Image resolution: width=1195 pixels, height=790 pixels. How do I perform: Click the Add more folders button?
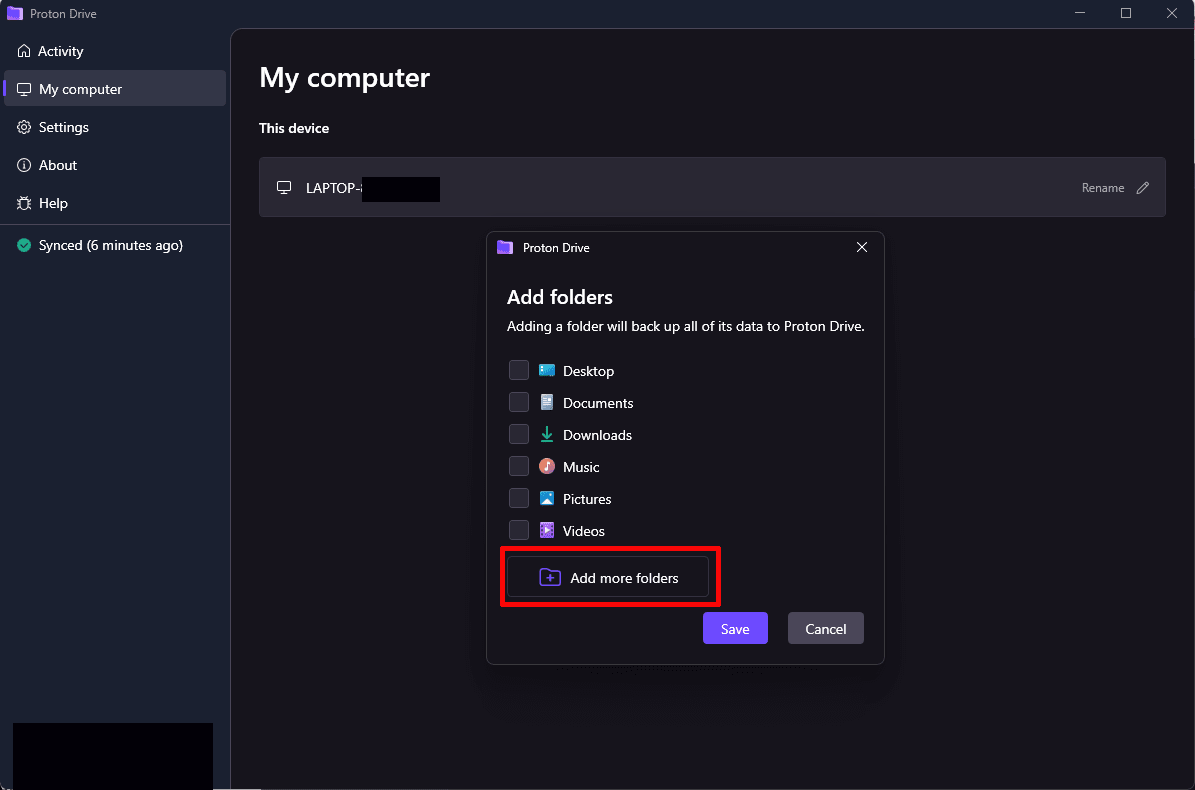click(609, 577)
